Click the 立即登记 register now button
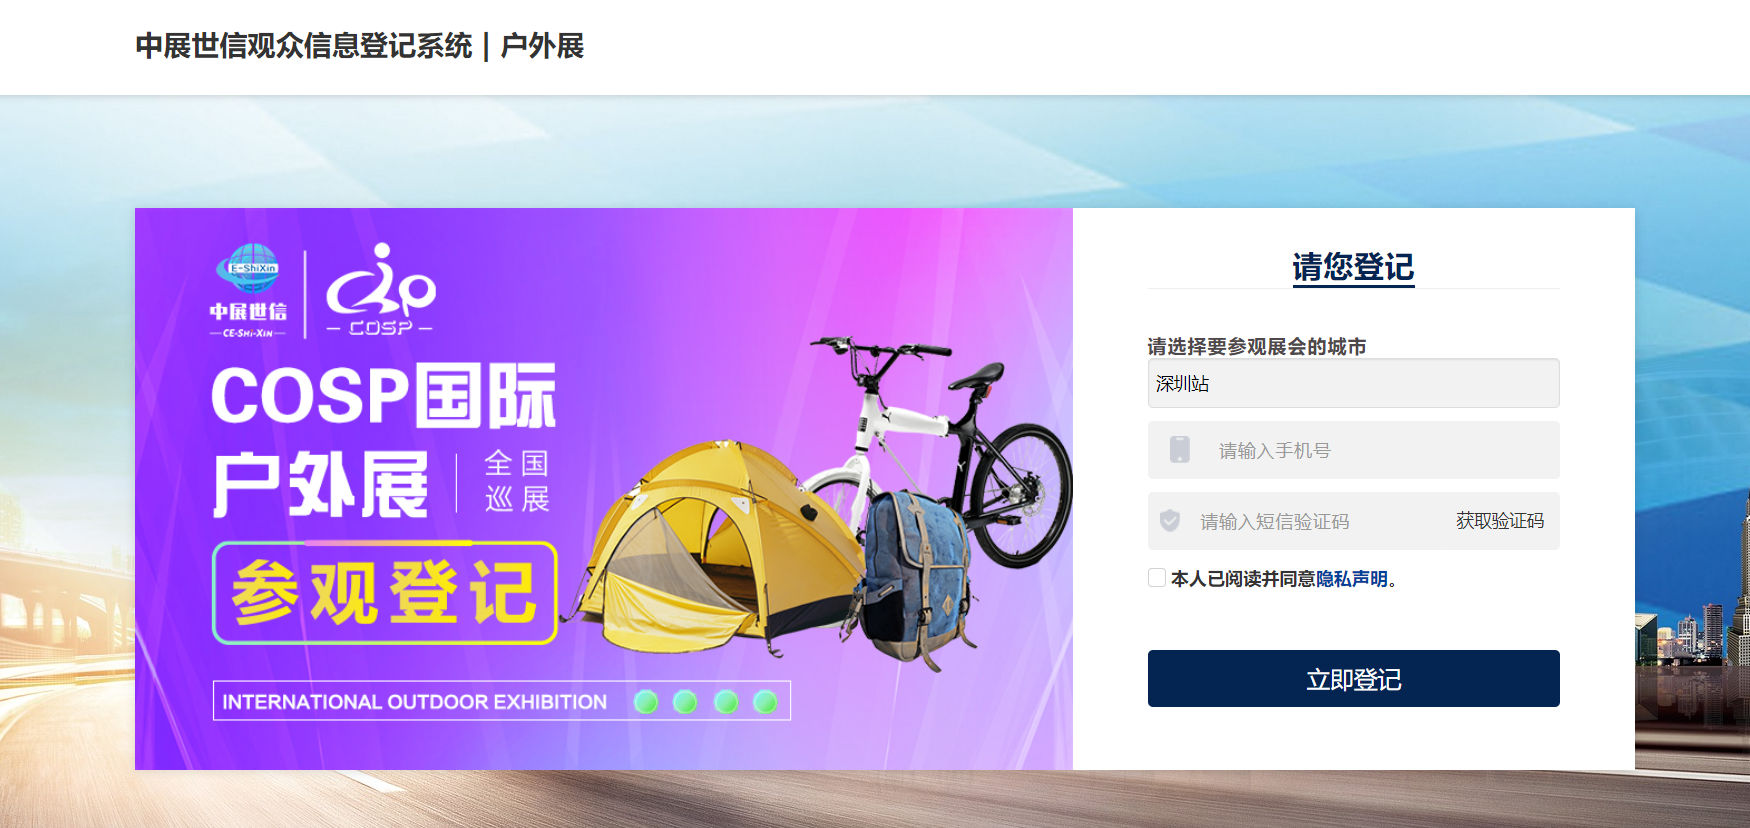This screenshot has width=1750, height=828. tap(1353, 679)
